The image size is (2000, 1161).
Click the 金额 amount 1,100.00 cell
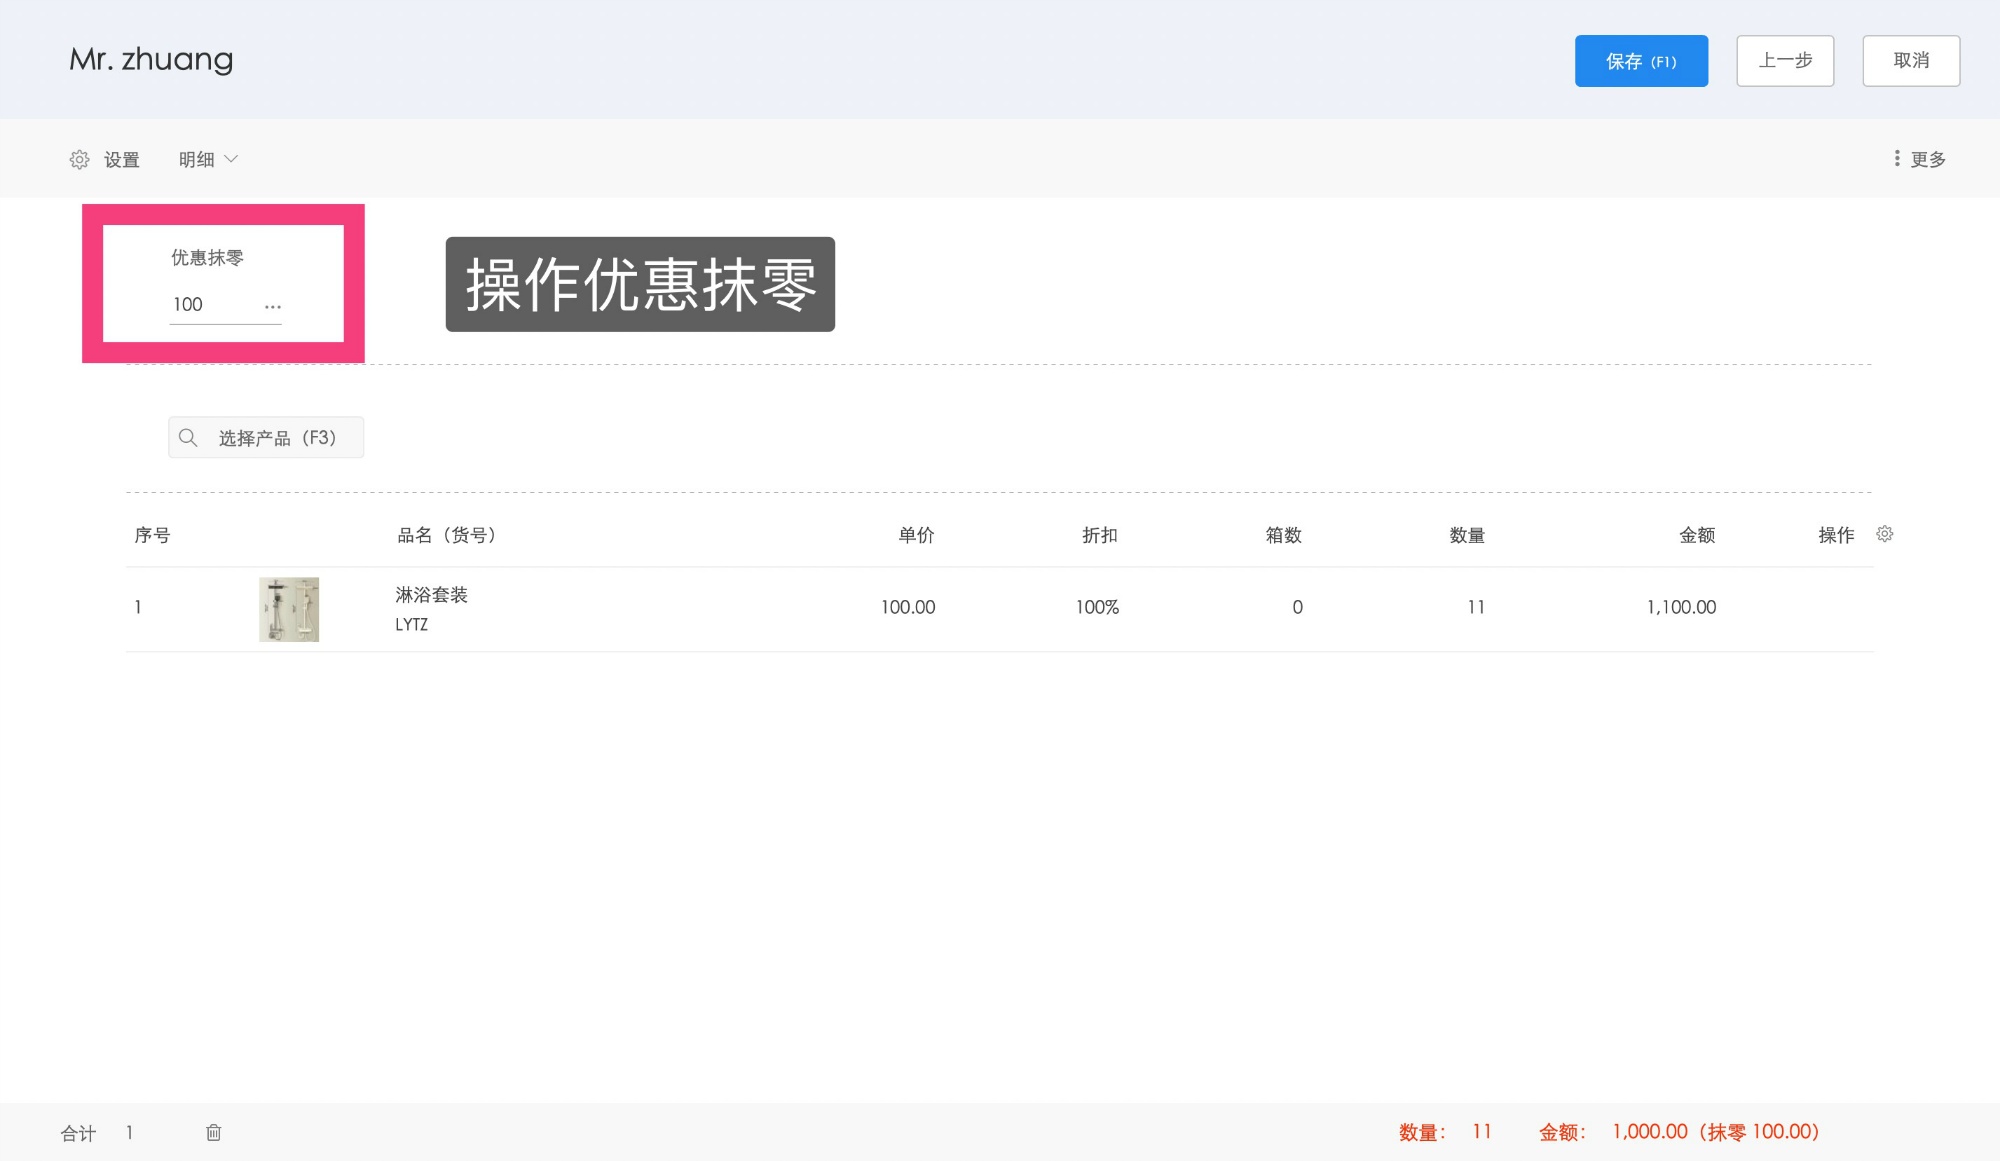(x=1681, y=607)
